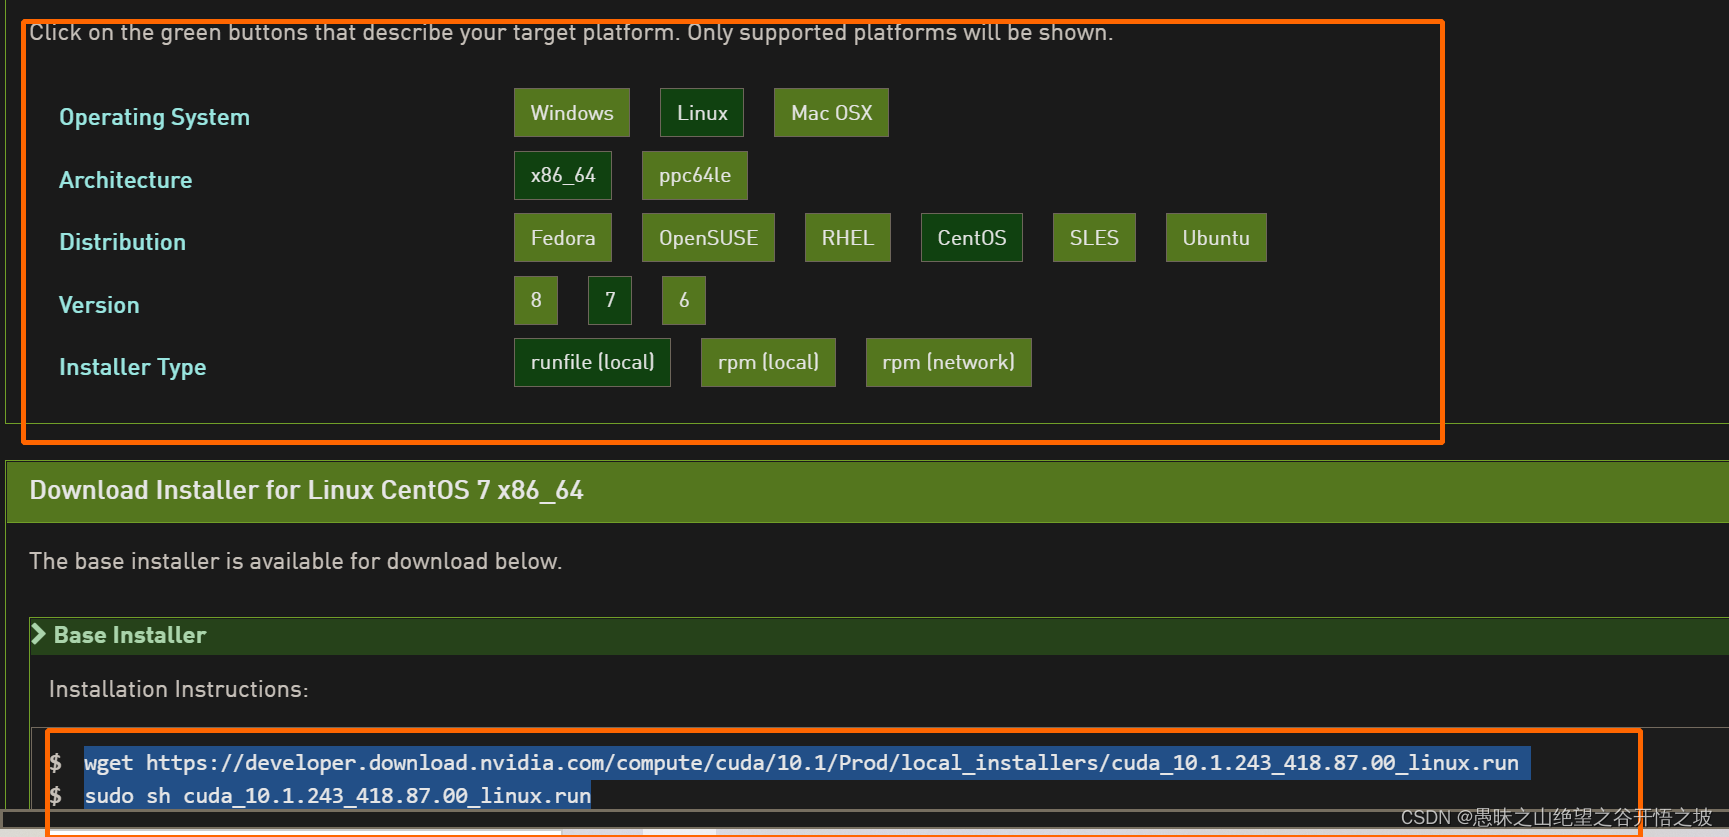
Task: Click the Installer Type label
Action: click(x=132, y=367)
